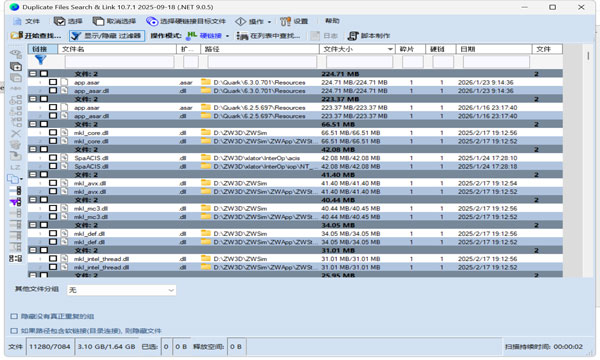
Task: Click the X delete icon in left sidebar
Action: (x=16, y=134)
